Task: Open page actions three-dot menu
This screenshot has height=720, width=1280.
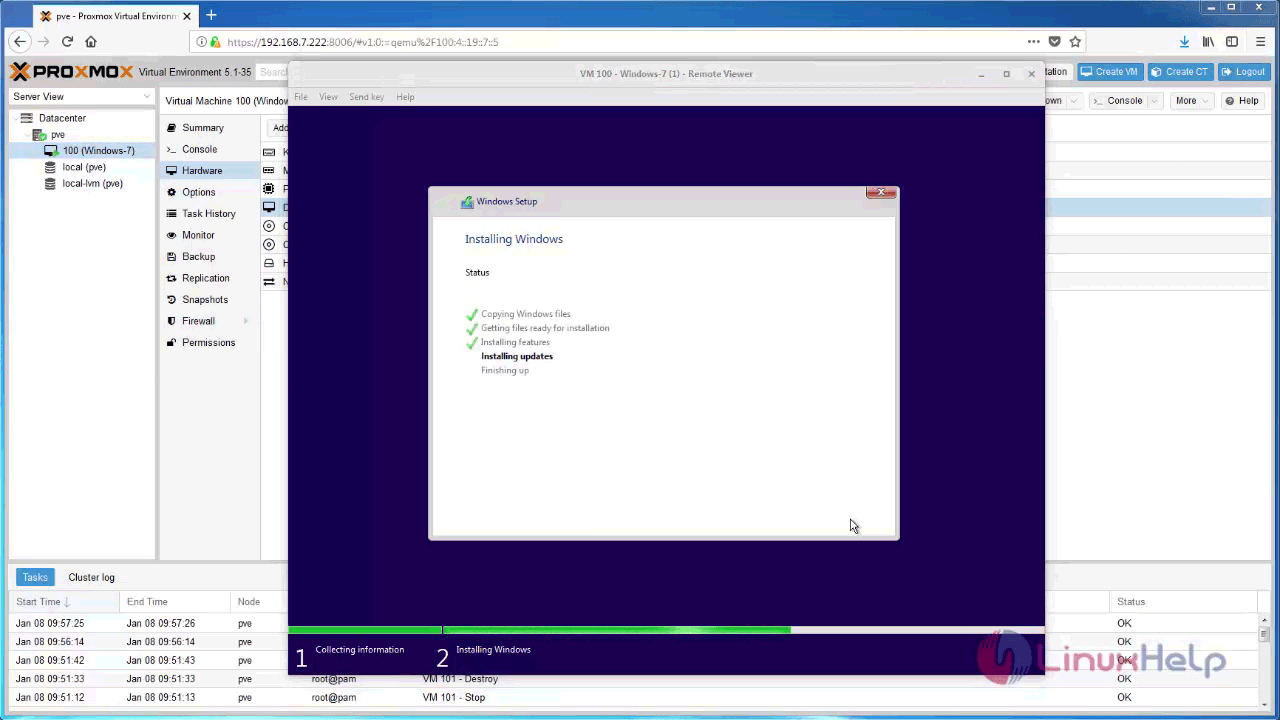Action: (1033, 42)
